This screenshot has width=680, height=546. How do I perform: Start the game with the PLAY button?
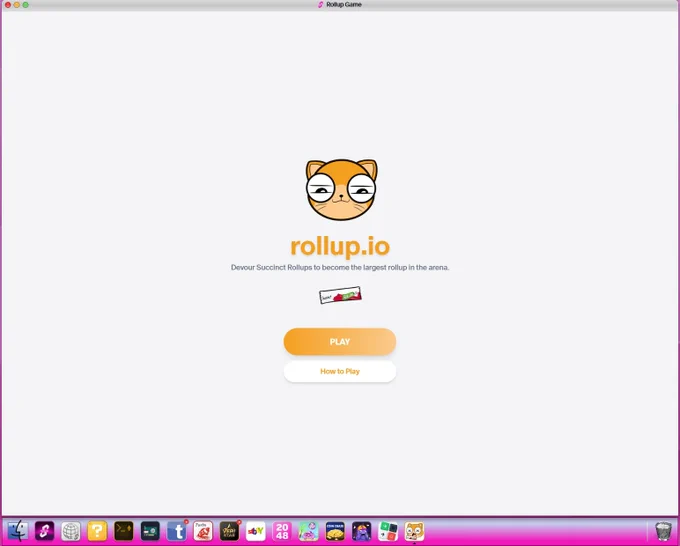pos(340,342)
